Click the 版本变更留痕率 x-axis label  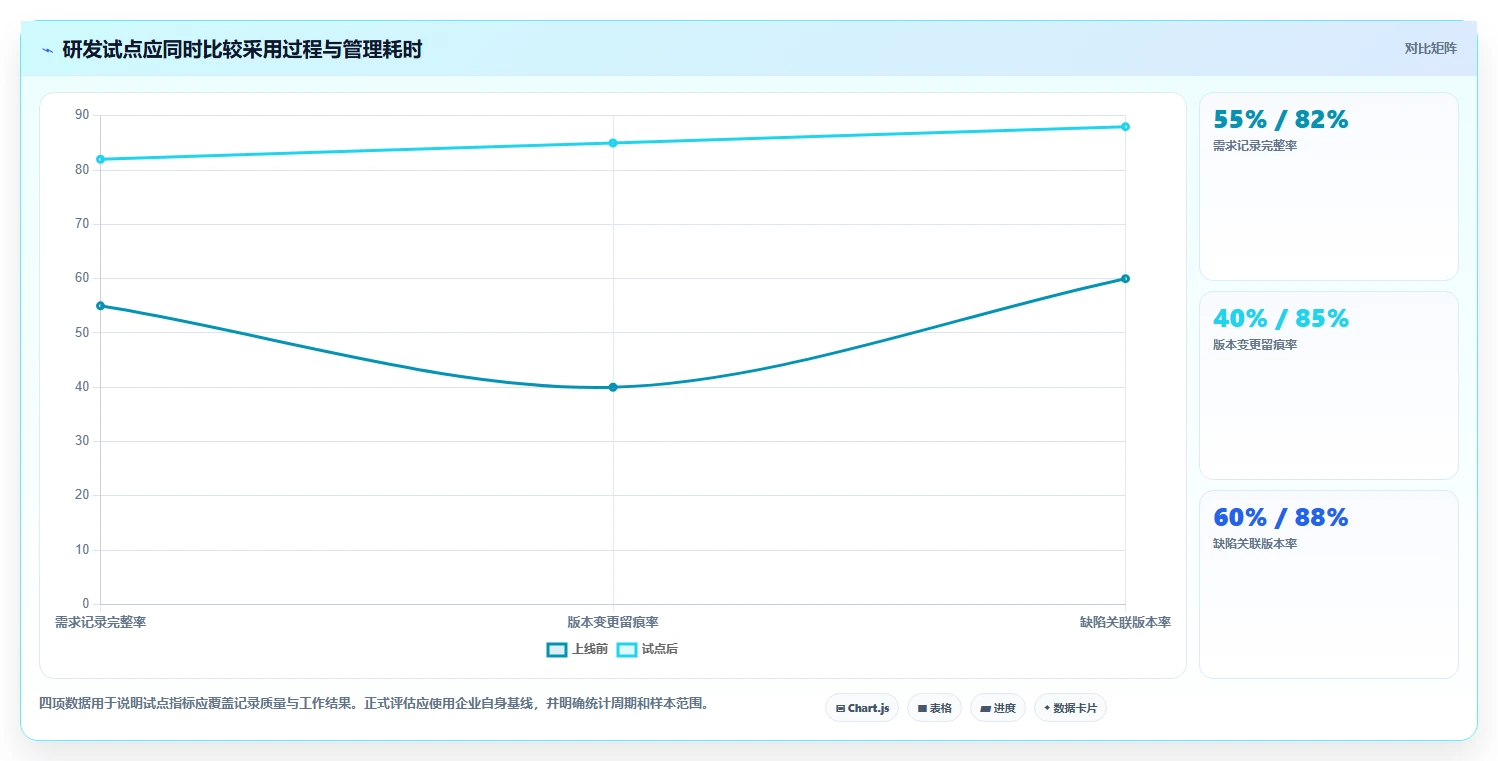613,622
